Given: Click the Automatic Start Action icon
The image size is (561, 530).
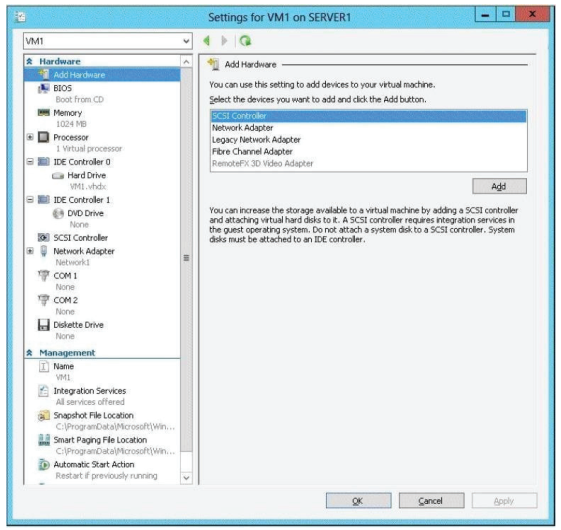Looking at the screenshot, I should 44,465.
